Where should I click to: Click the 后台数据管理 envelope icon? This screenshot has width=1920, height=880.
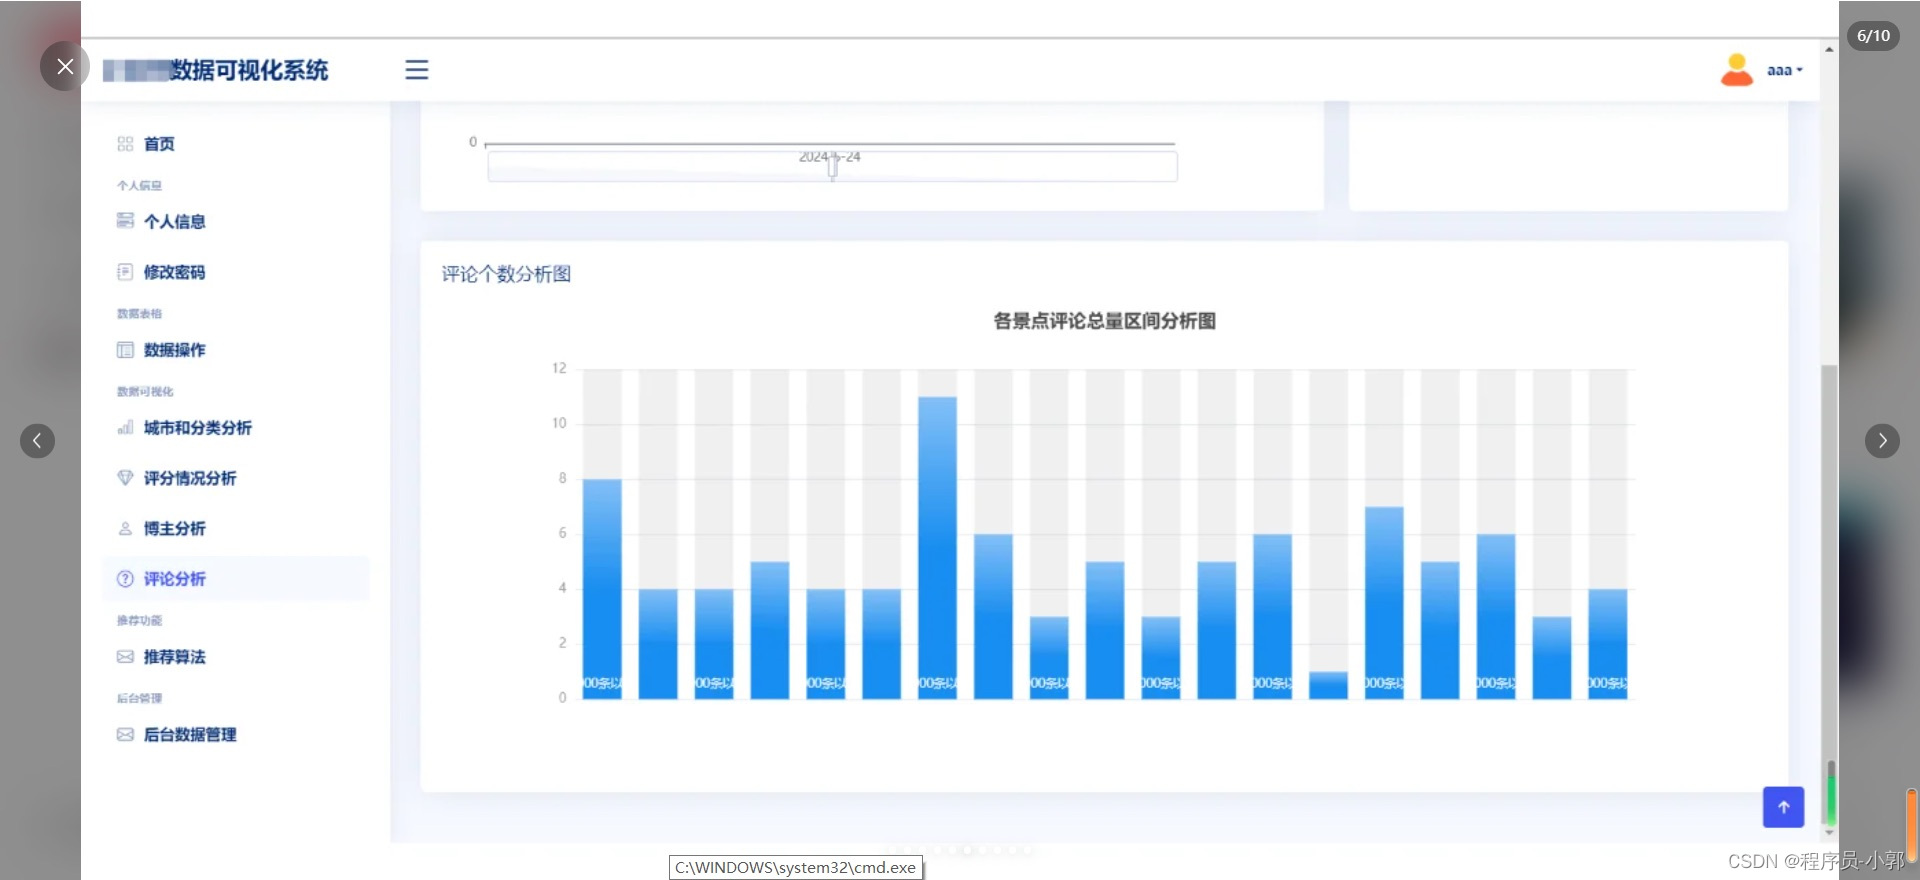(x=125, y=735)
